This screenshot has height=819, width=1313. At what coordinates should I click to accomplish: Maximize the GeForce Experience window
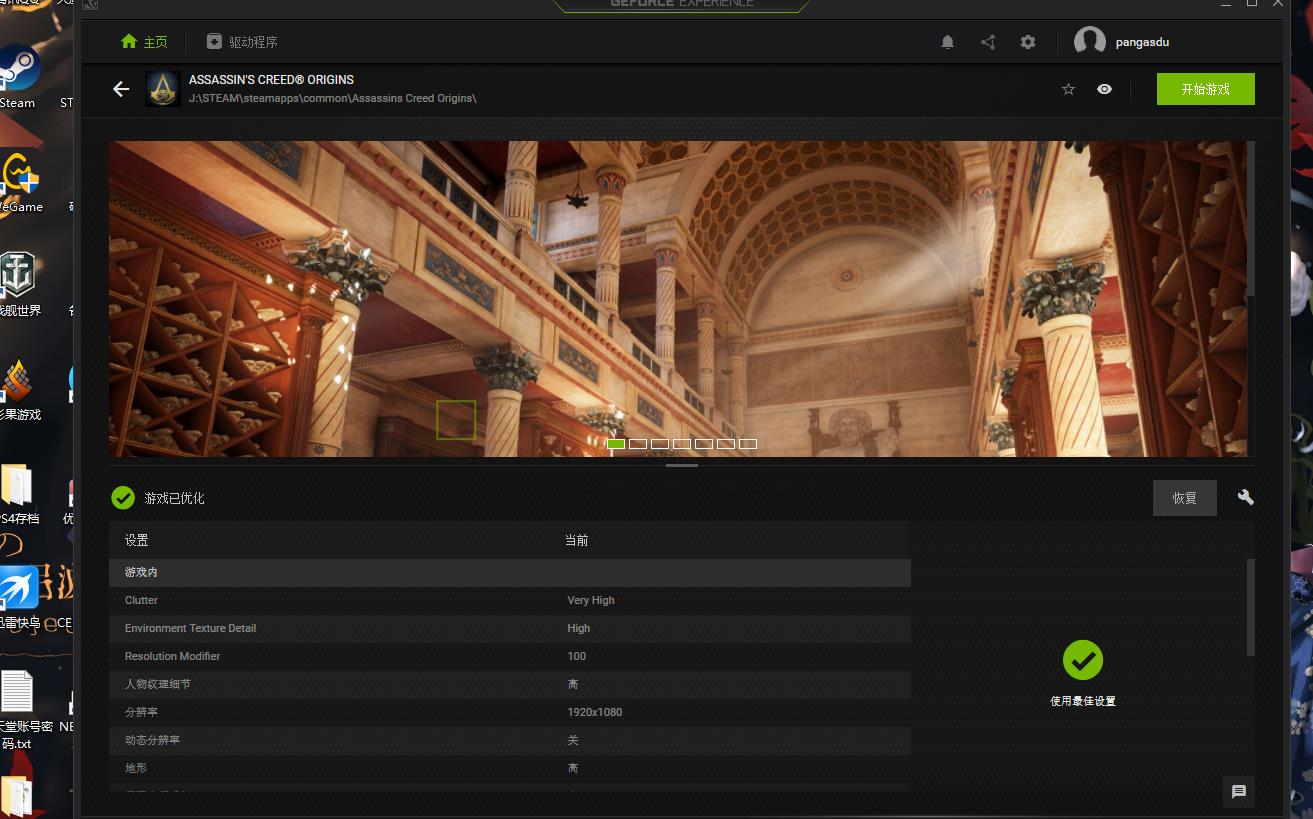(x=1251, y=3)
